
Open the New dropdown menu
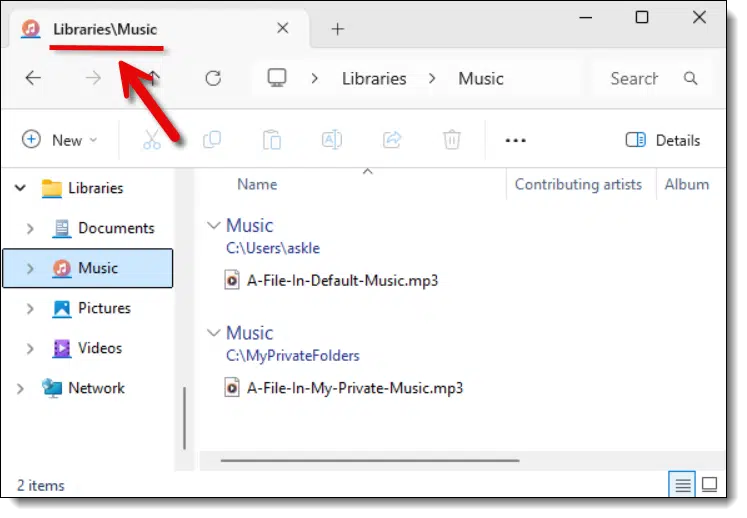[60, 140]
